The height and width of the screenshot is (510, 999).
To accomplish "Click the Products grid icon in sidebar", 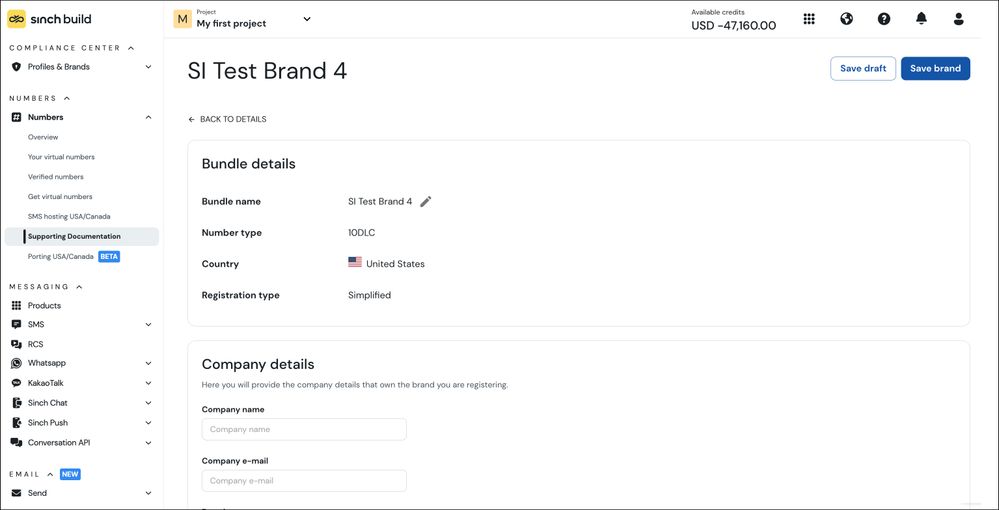I will (17, 305).
